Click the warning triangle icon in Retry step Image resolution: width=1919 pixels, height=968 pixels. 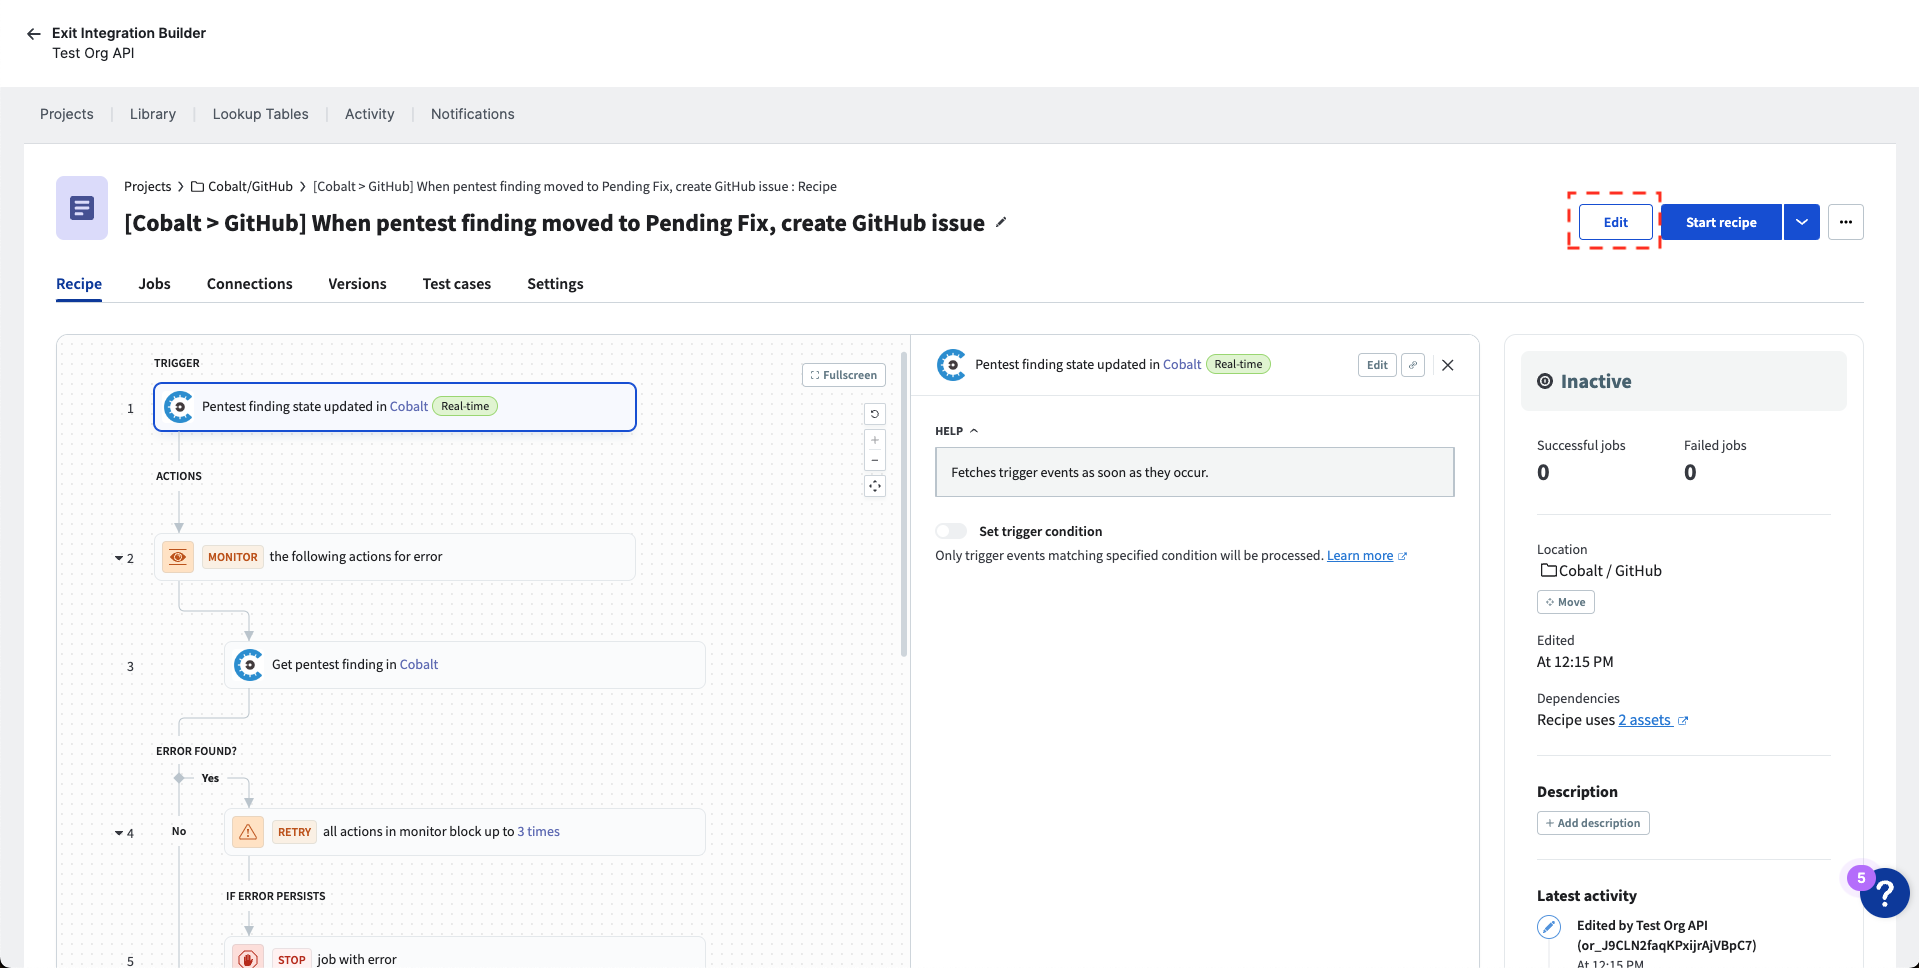pos(248,832)
